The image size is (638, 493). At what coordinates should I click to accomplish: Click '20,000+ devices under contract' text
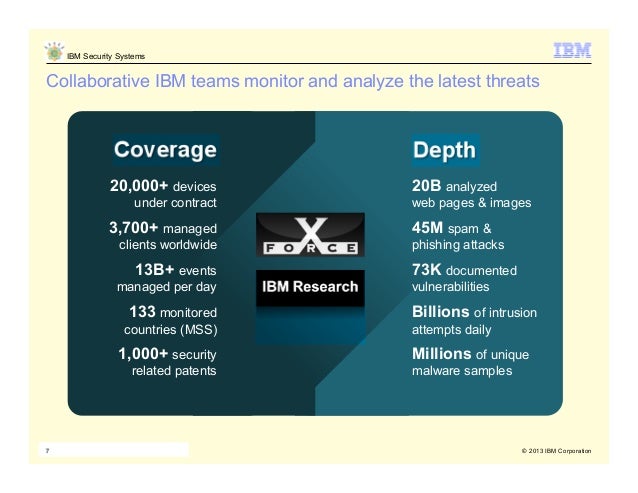[163, 194]
